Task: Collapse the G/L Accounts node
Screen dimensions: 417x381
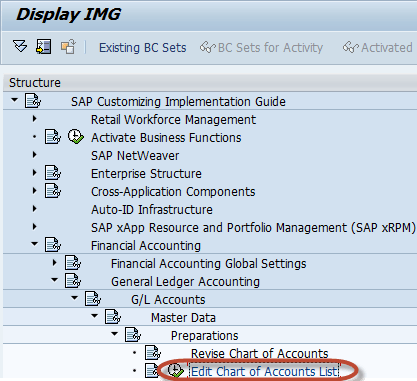Action: [x=74, y=298]
